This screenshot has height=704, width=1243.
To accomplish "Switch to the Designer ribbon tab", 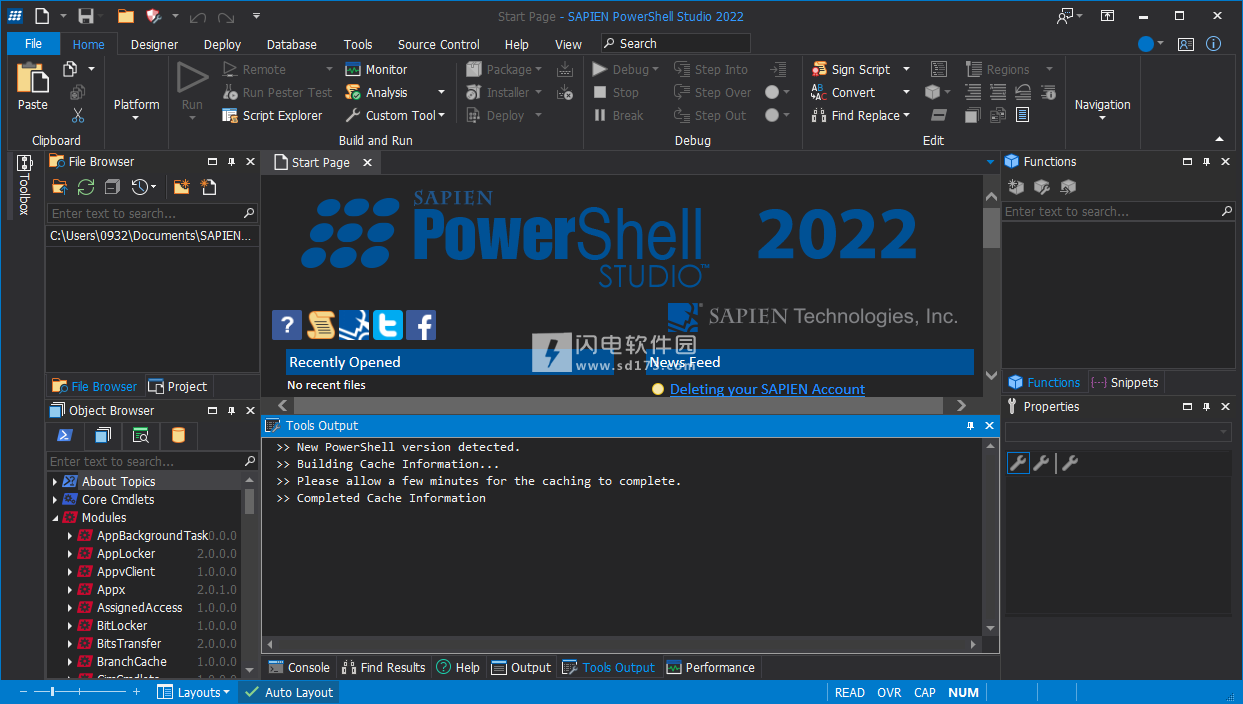I will pyautogui.click(x=154, y=44).
